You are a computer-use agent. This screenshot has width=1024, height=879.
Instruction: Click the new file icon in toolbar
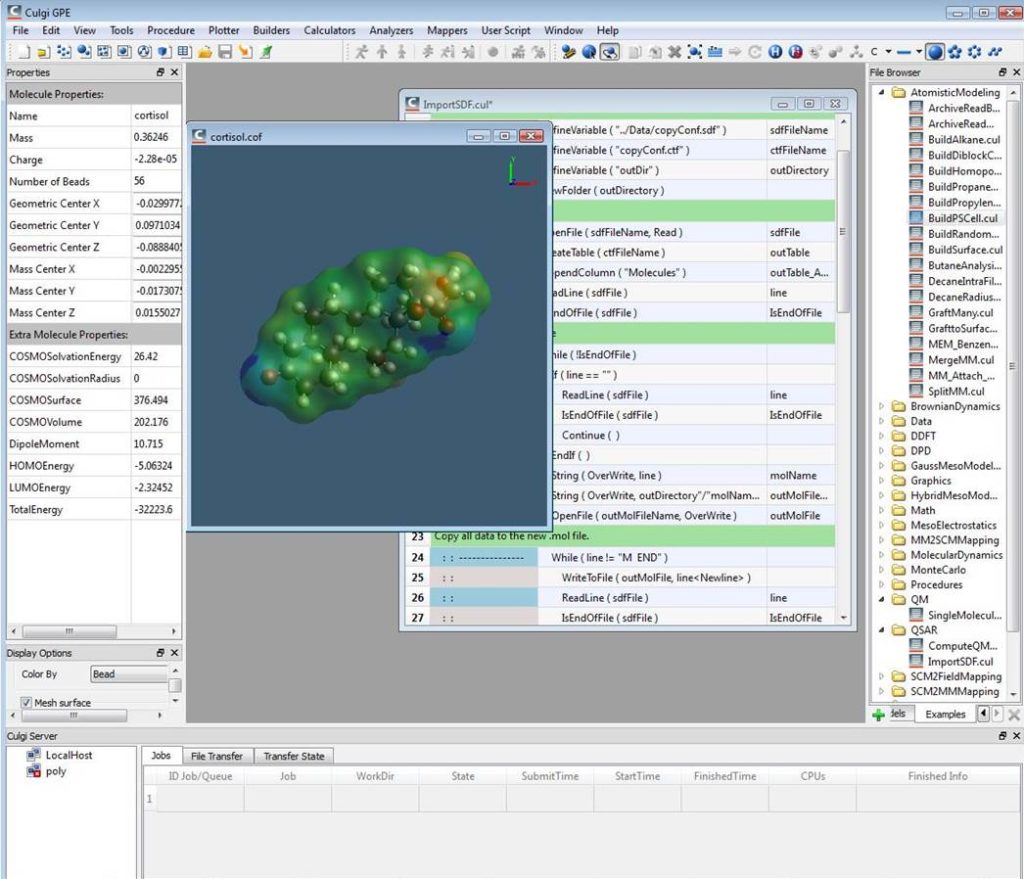coord(23,51)
